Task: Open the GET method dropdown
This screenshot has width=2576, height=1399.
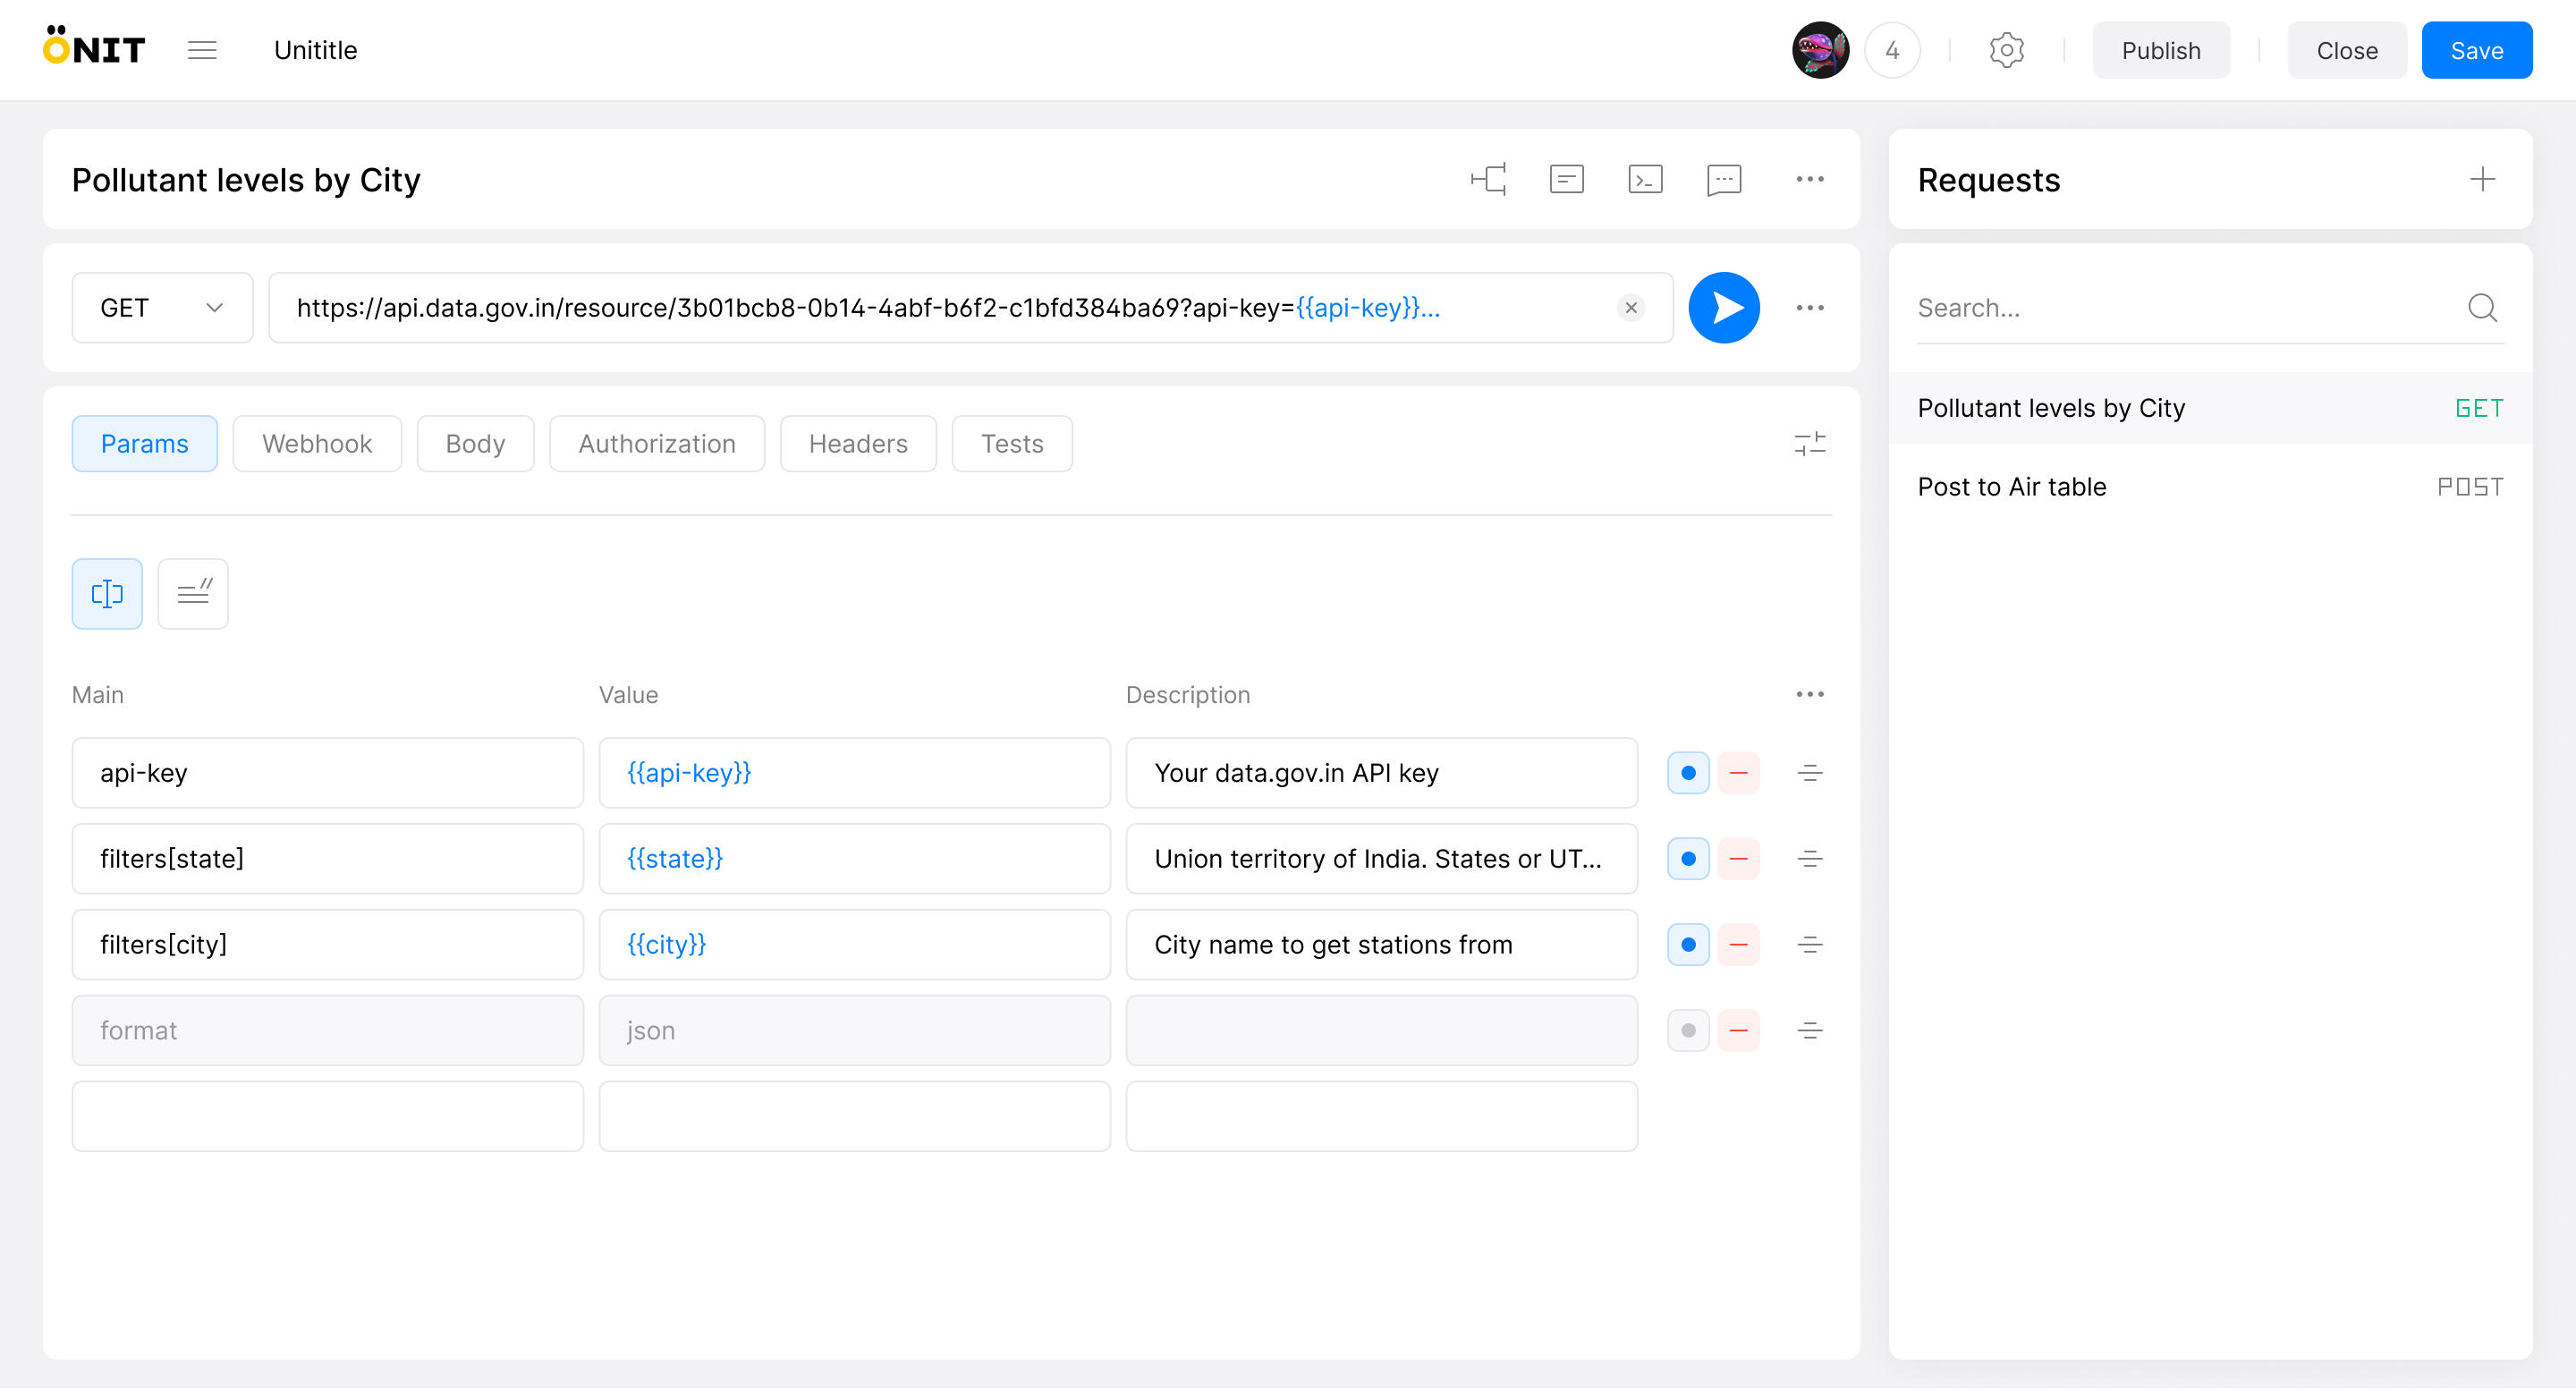Action: click(x=162, y=308)
